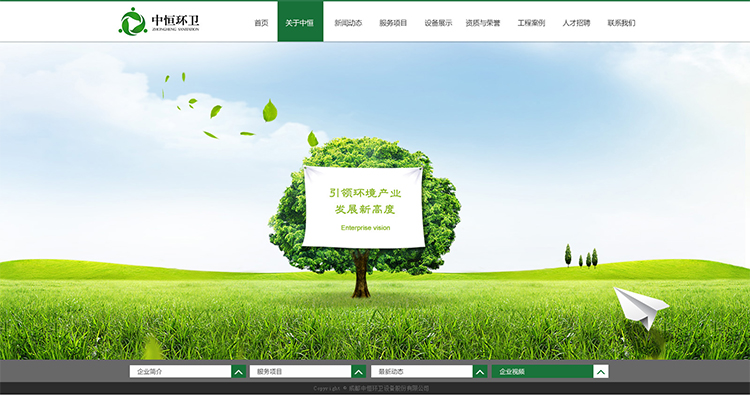Open 设备展示 in the navigation bar
This screenshot has width=750, height=395.
tap(438, 23)
